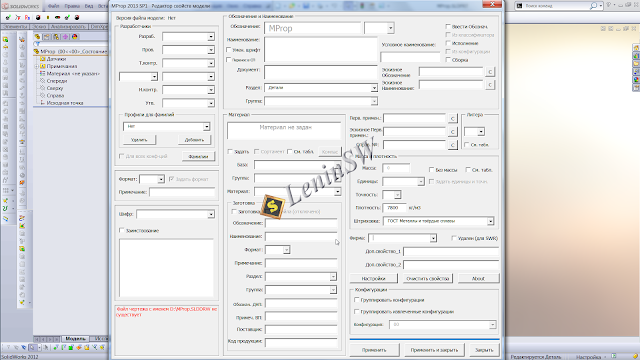
Task: Open Утв. dropdown list
Action: (211, 103)
